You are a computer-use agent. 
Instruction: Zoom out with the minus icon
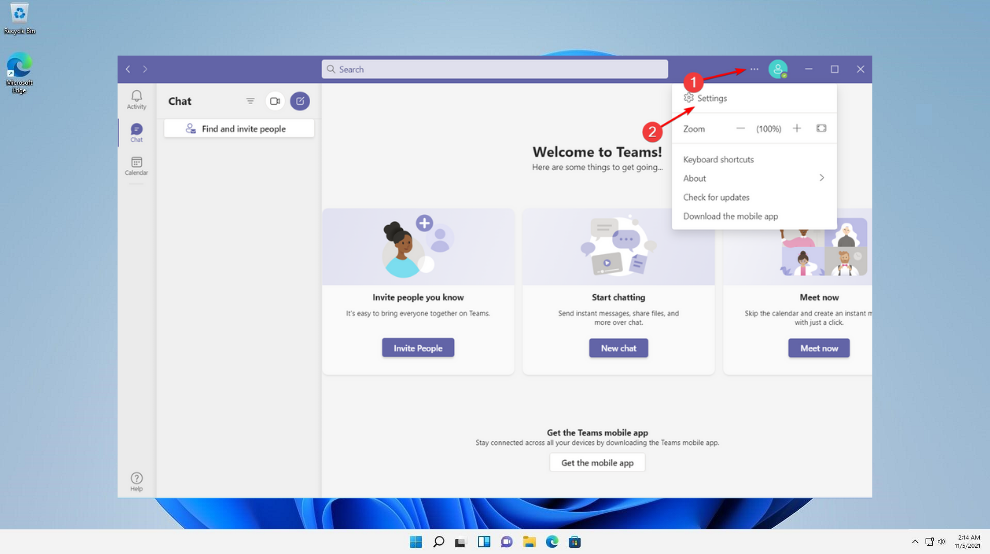(741, 128)
